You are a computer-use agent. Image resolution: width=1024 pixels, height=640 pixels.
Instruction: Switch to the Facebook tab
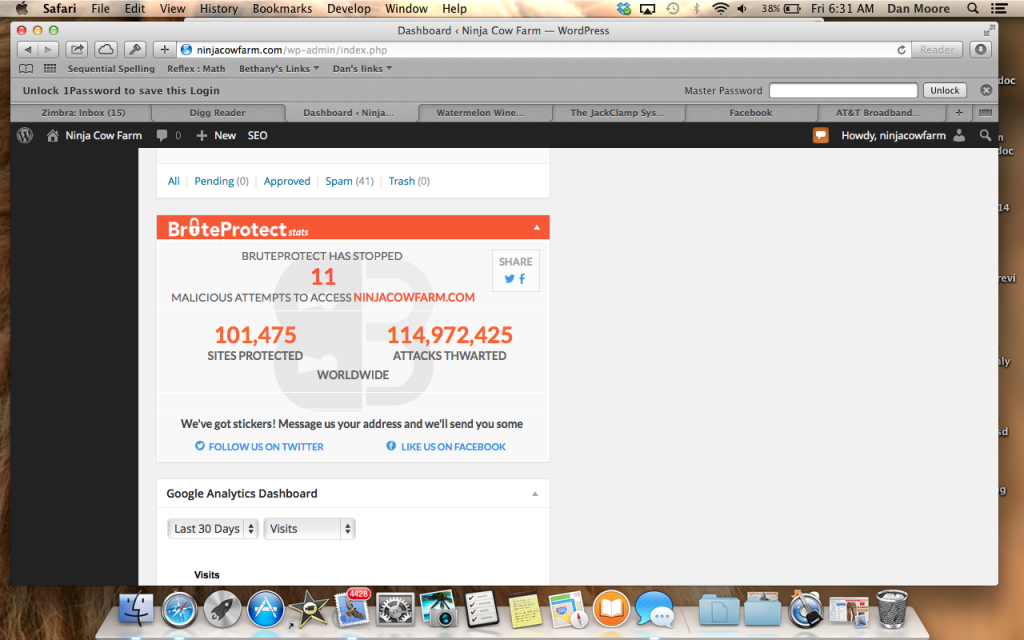(x=750, y=112)
